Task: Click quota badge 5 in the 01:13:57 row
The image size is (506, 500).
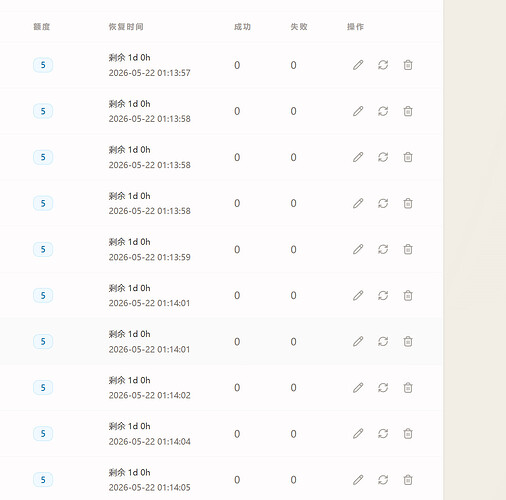Action: point(43,65)
